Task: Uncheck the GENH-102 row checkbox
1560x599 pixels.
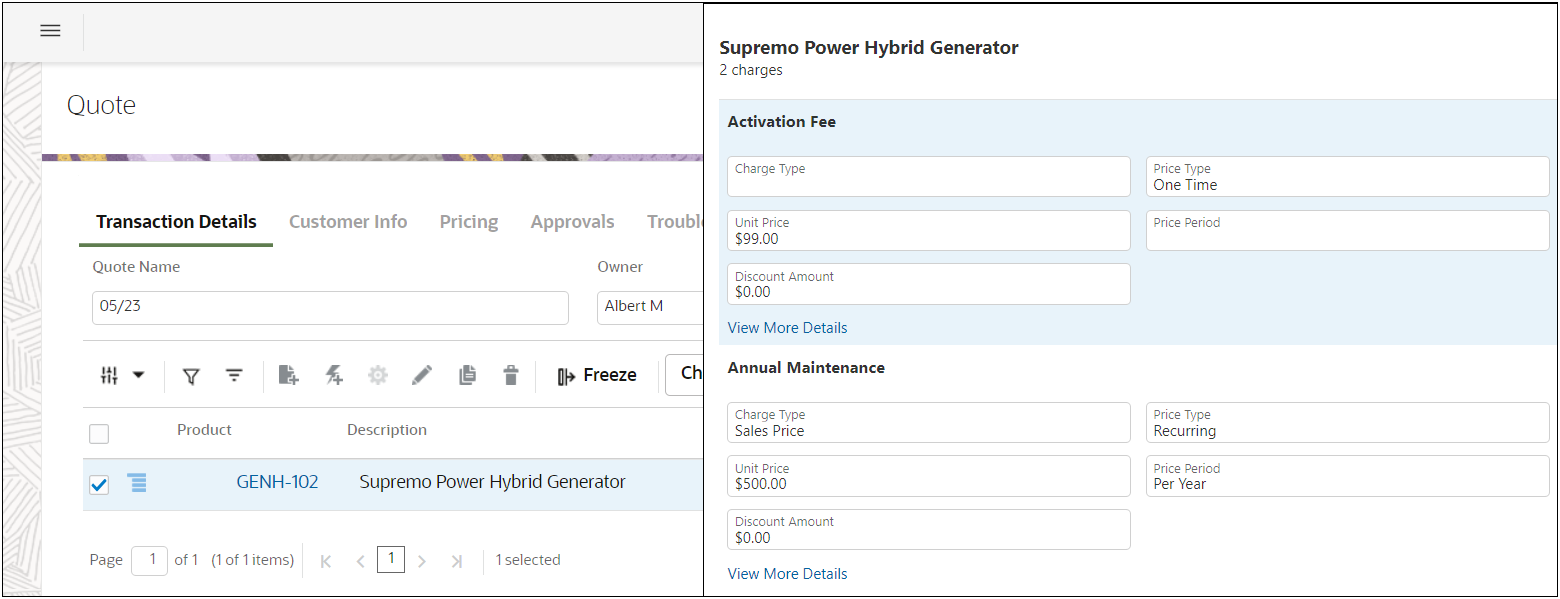Action: click(x=99, y=485)
